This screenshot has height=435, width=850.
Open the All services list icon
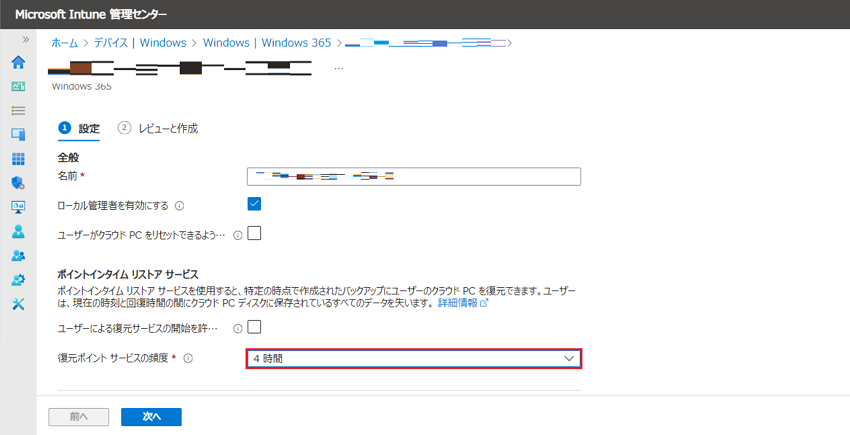(18, 111)
